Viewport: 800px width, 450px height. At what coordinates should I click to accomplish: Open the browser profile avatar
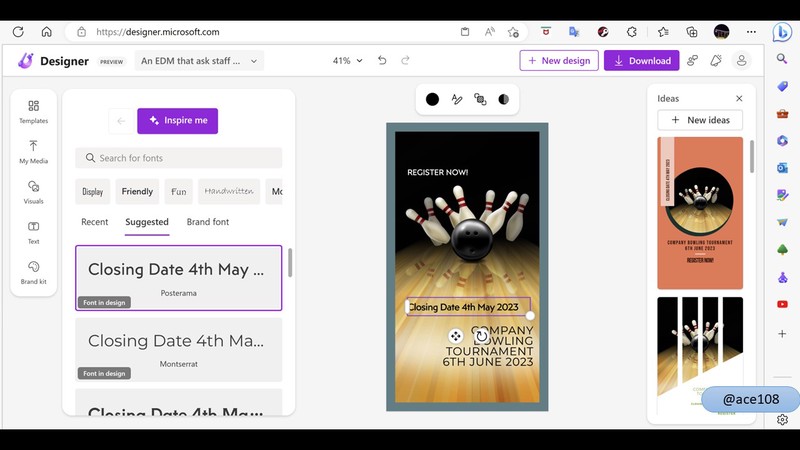pos(721,32)
